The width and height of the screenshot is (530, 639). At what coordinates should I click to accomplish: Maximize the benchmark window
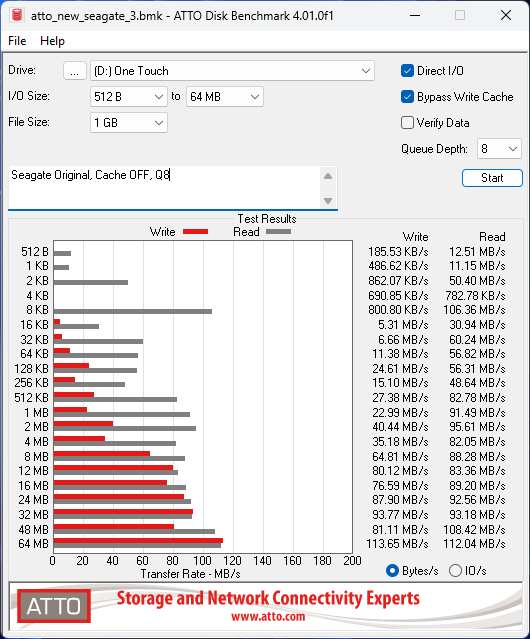(460, 15)
